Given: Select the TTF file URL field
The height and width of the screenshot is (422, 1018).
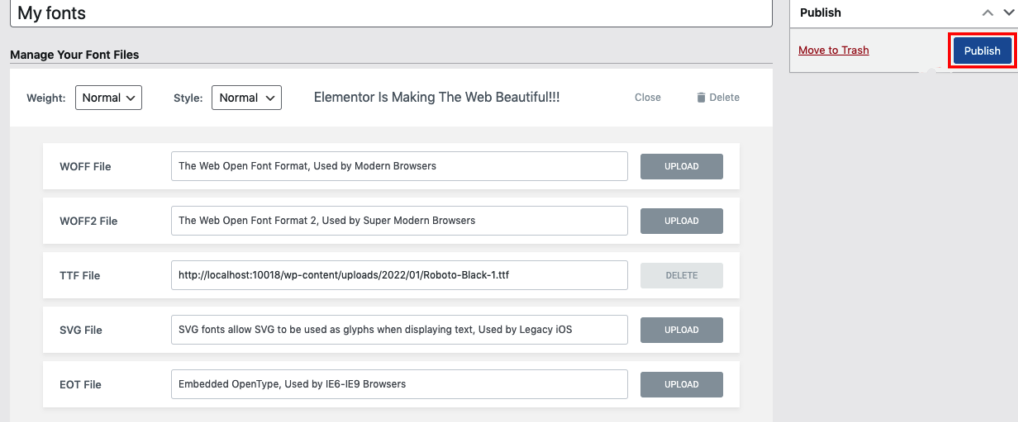Looking at the screenshot, I should 399,275.
